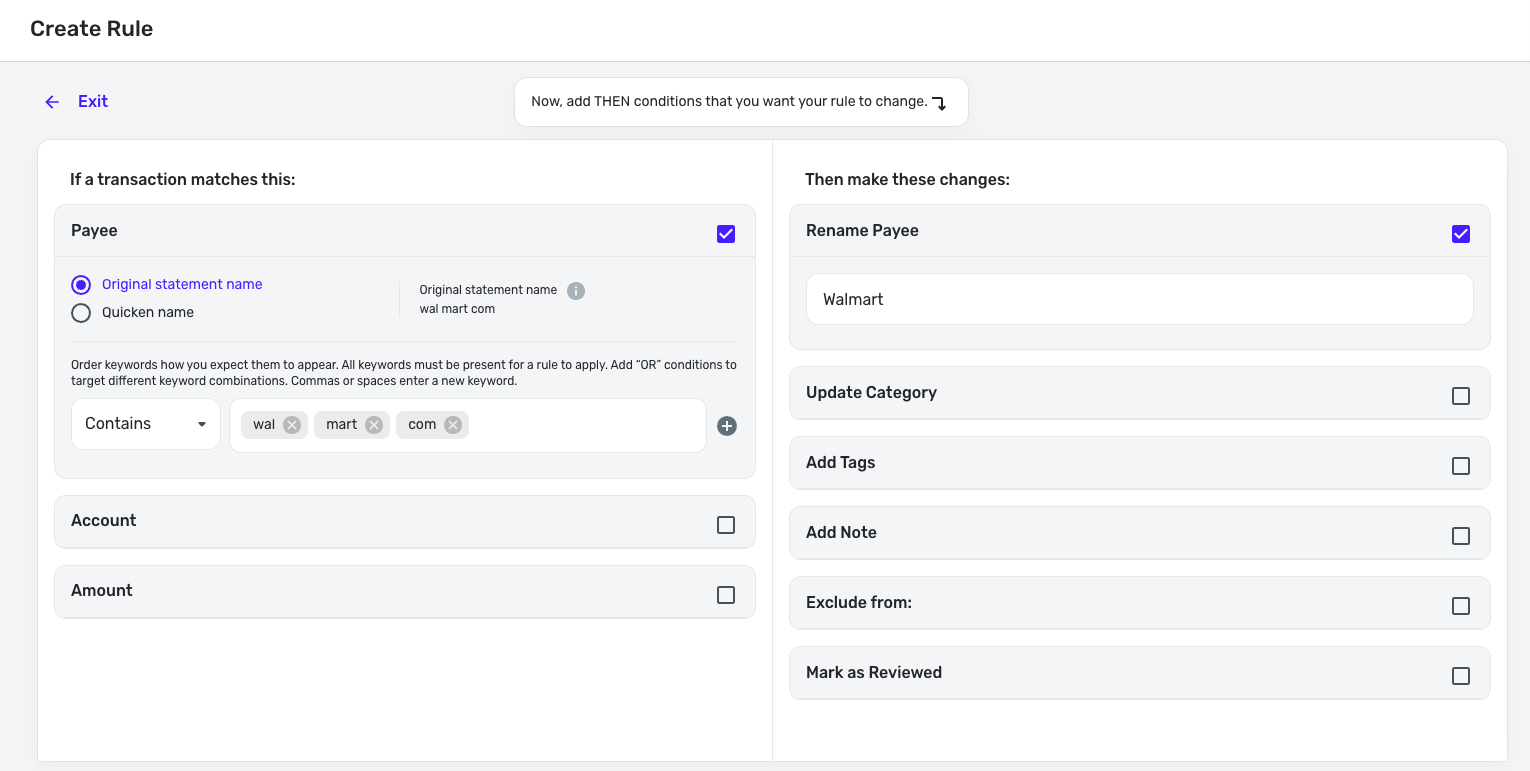Remove the "com" keyword chip
The image size is (1530, 771).
453,425
